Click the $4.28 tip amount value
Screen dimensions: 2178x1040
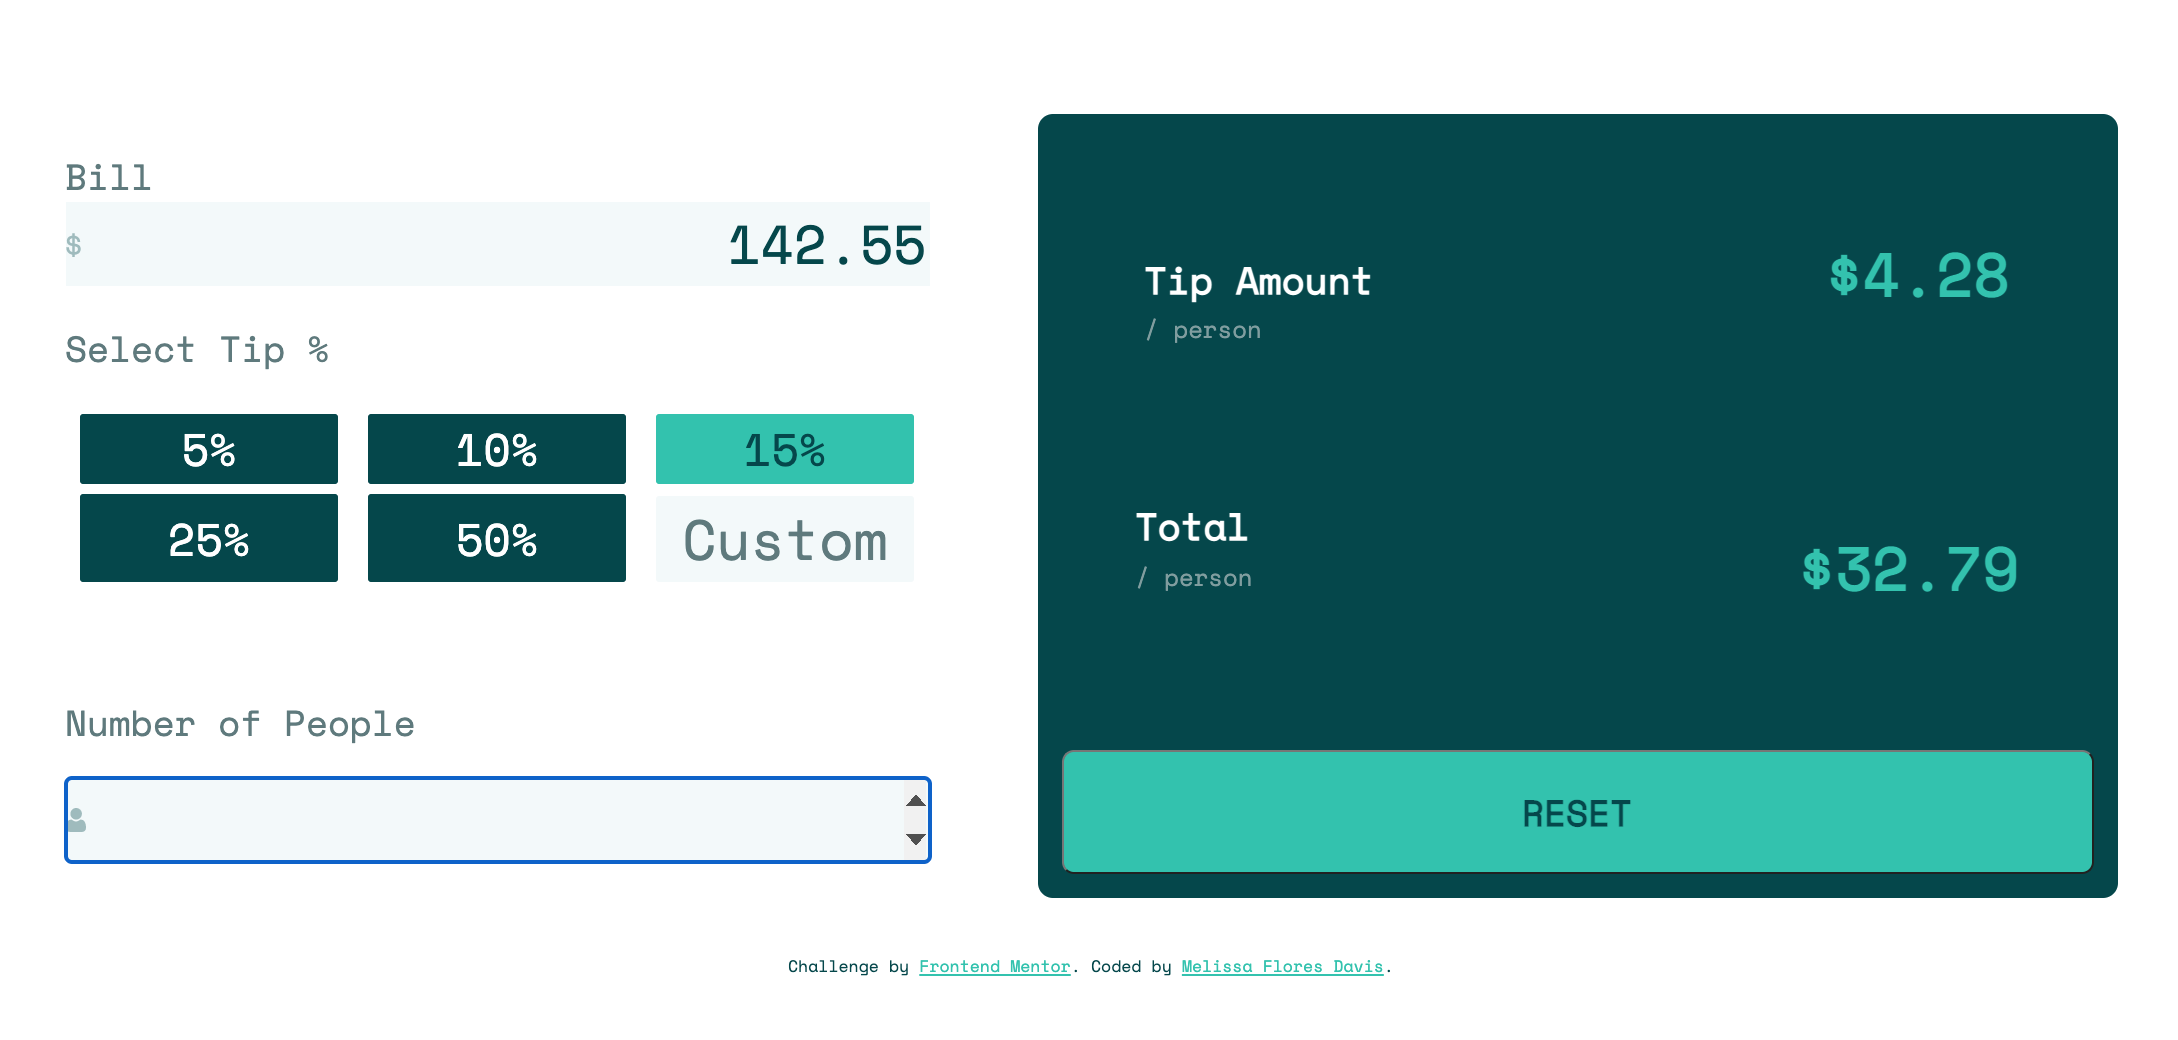(1918, 276)
